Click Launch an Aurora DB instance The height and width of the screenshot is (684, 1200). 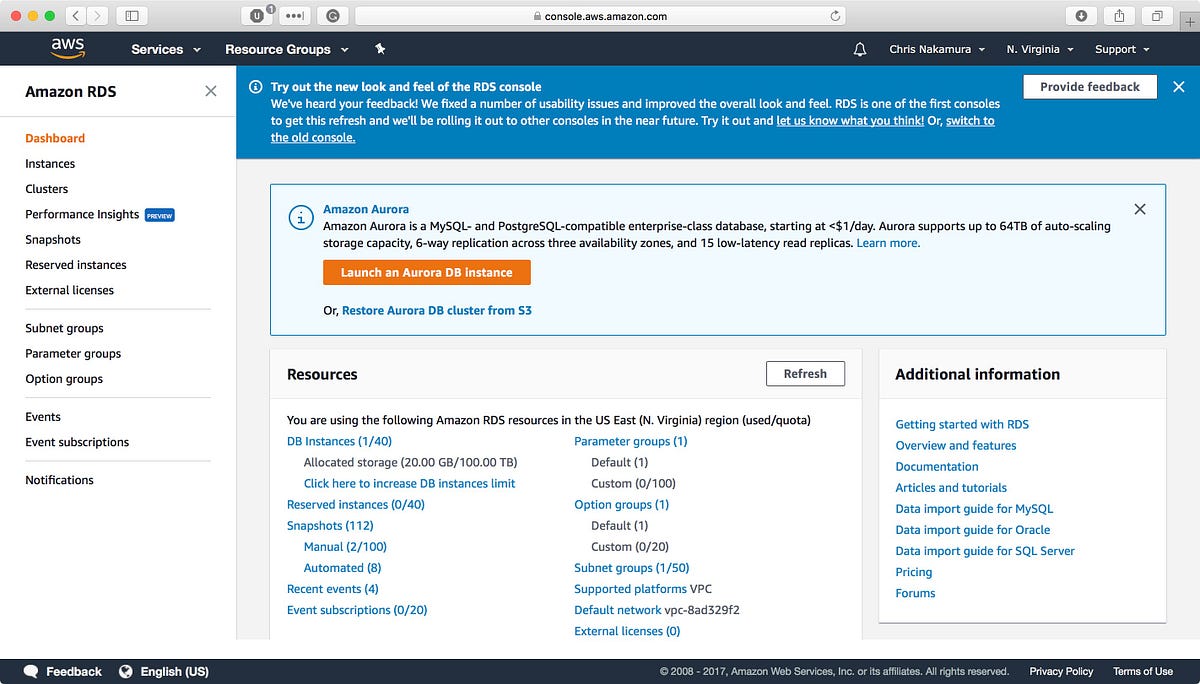tap(427, 272)
